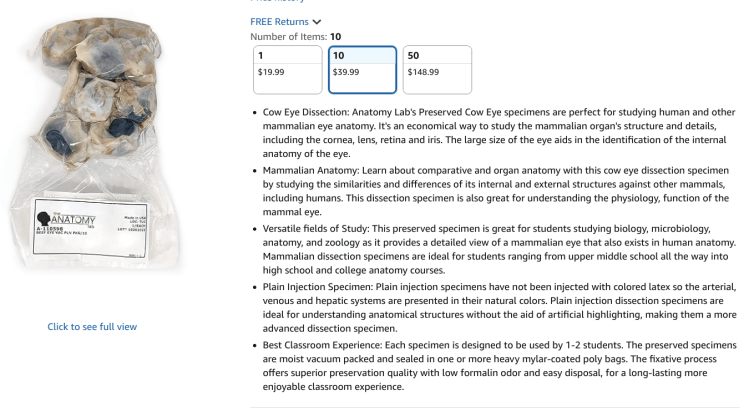
Task: Click the $148.99 price box
Action: [x=437, y=73]
